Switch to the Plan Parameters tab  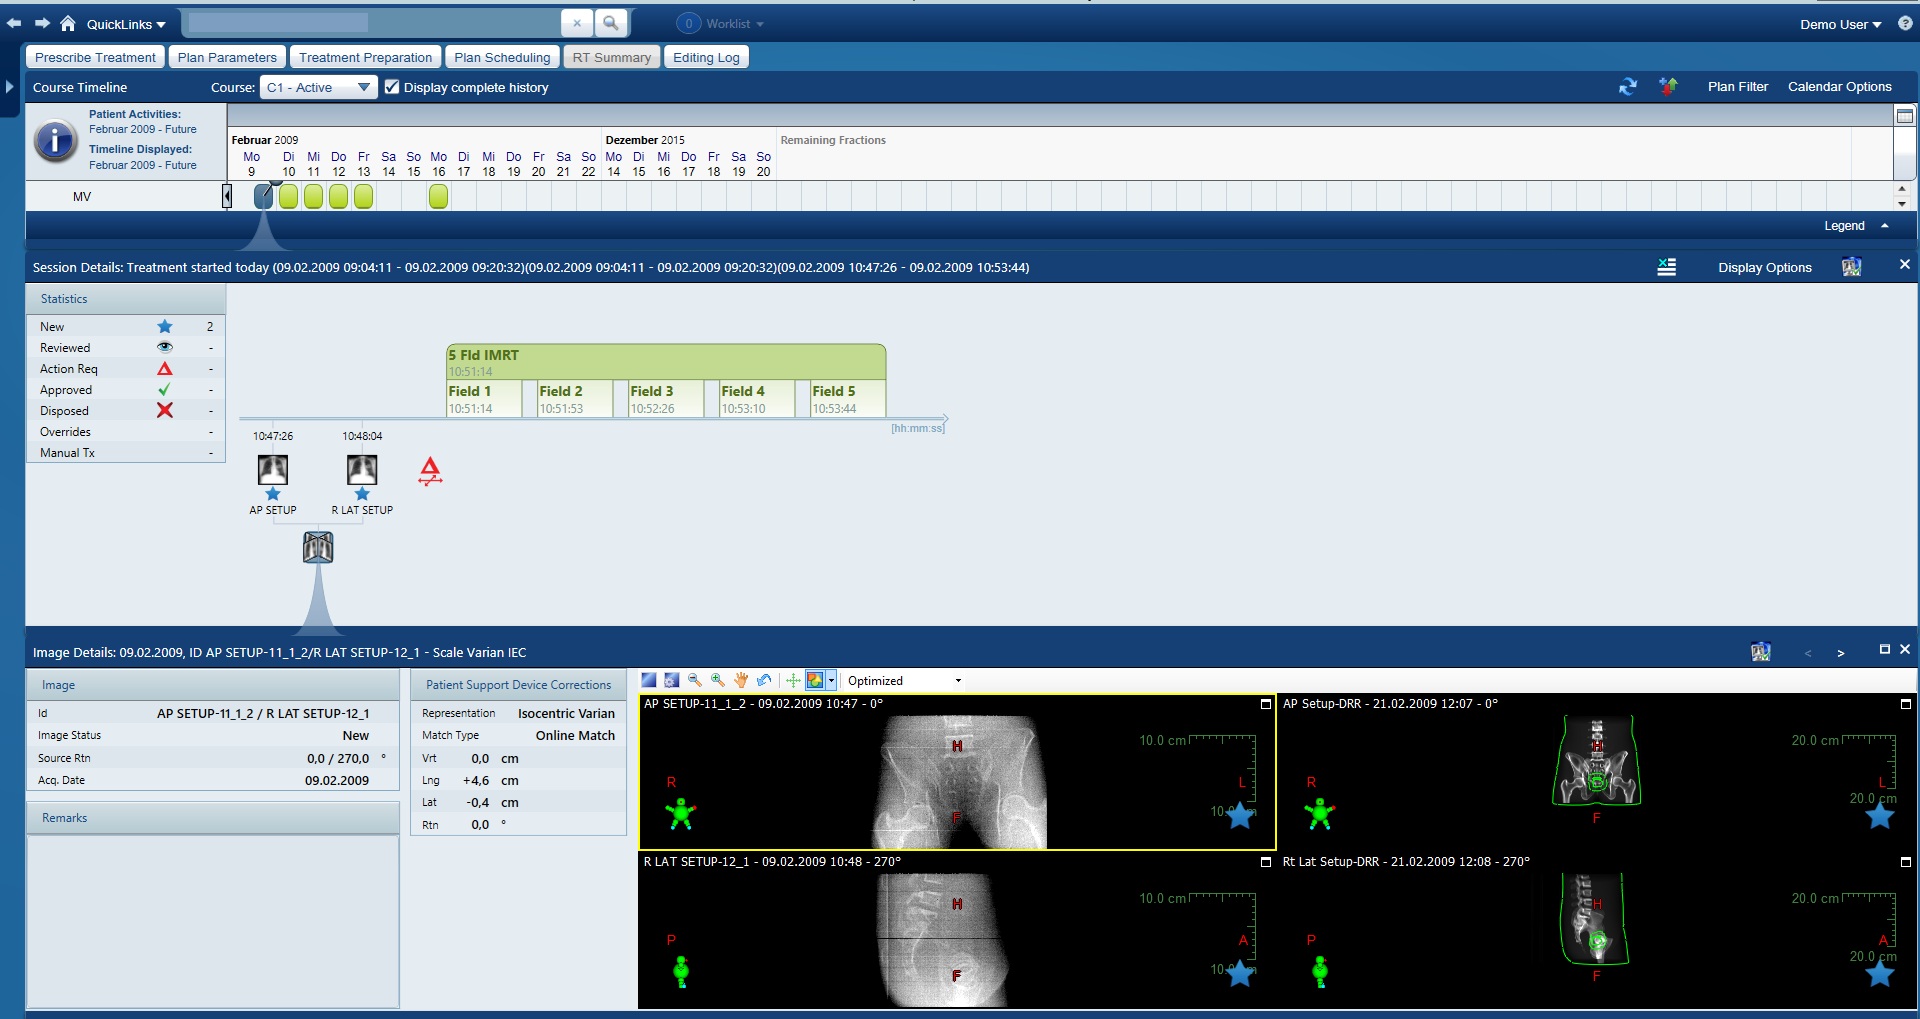(227, 56)
